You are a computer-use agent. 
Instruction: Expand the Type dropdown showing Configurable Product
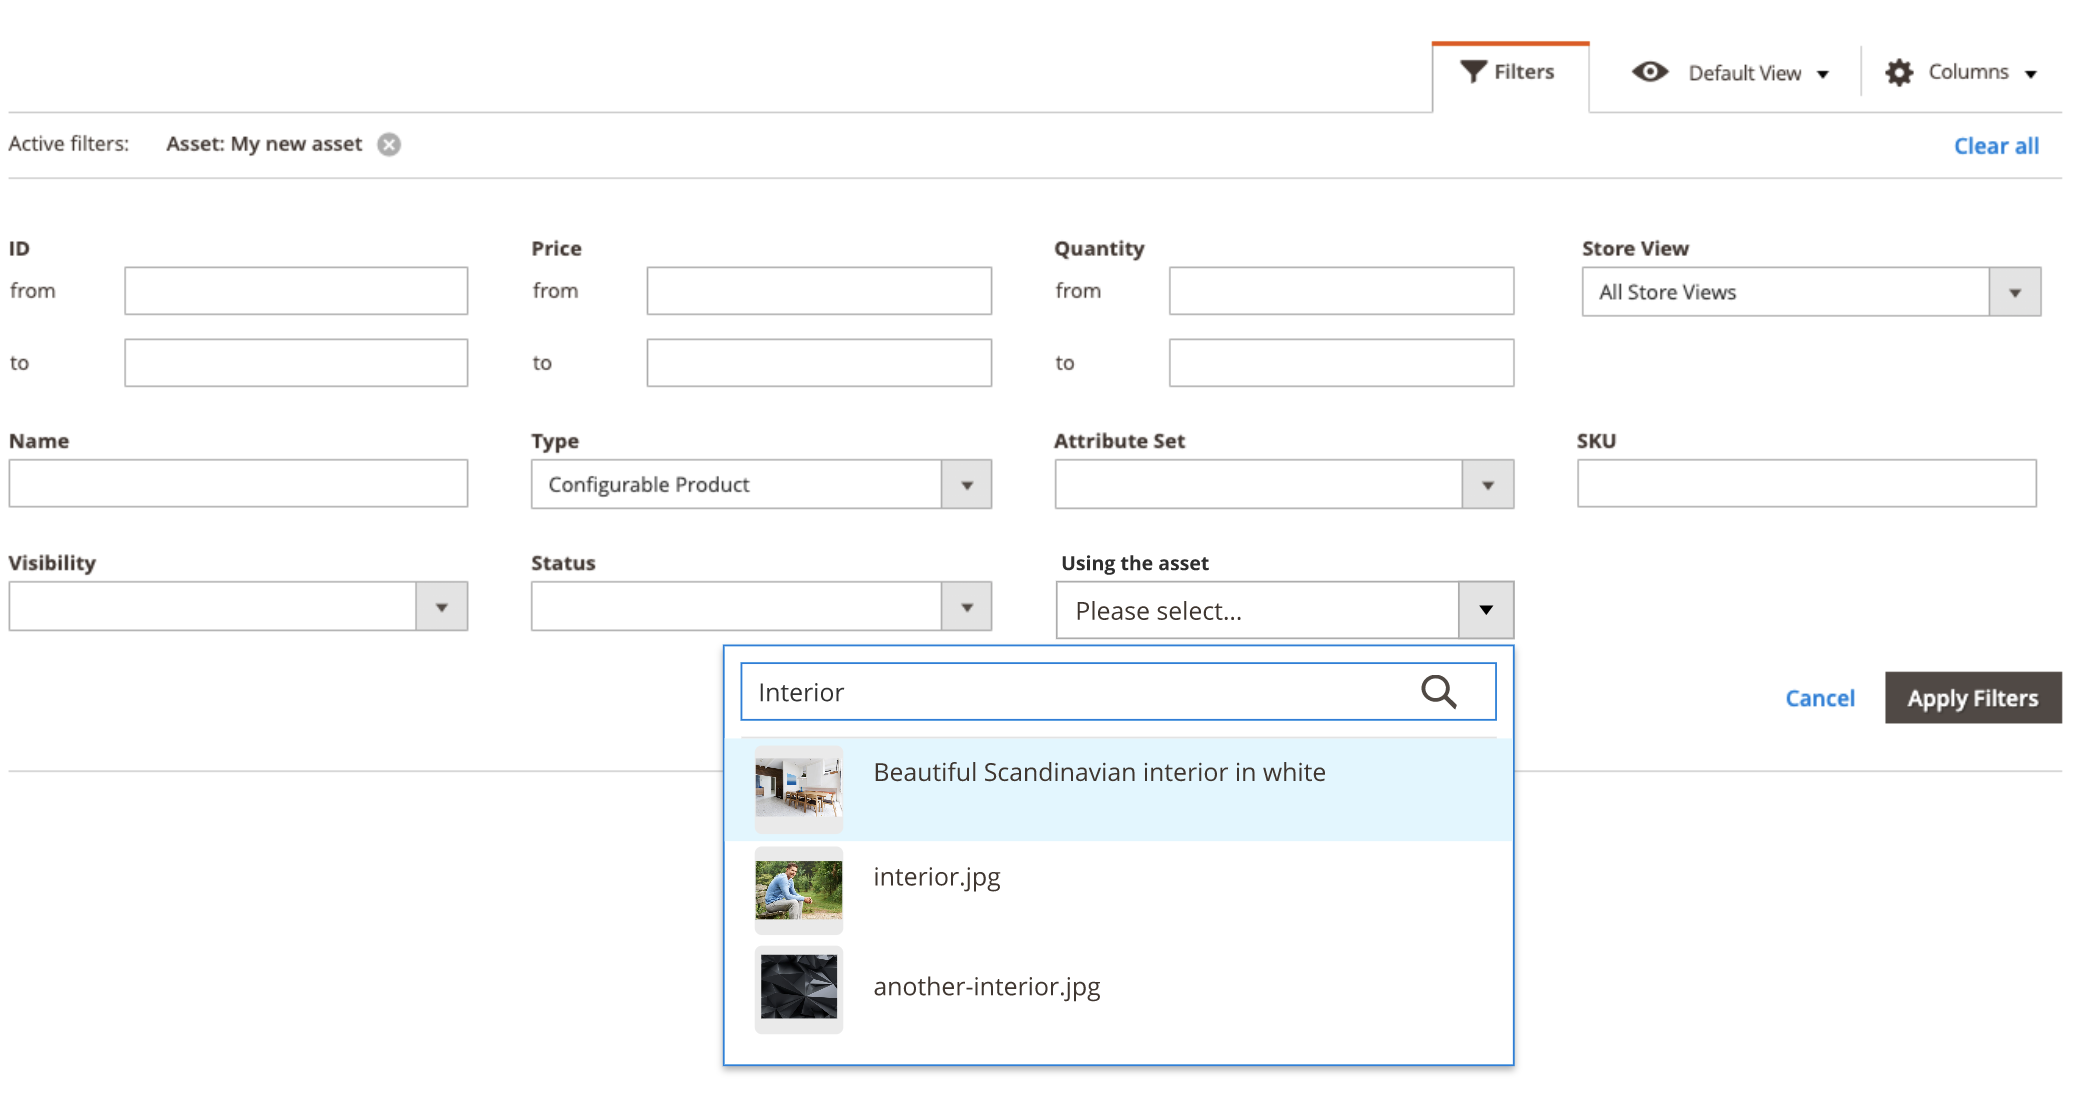pyautogui.click(x=966, y=485)
